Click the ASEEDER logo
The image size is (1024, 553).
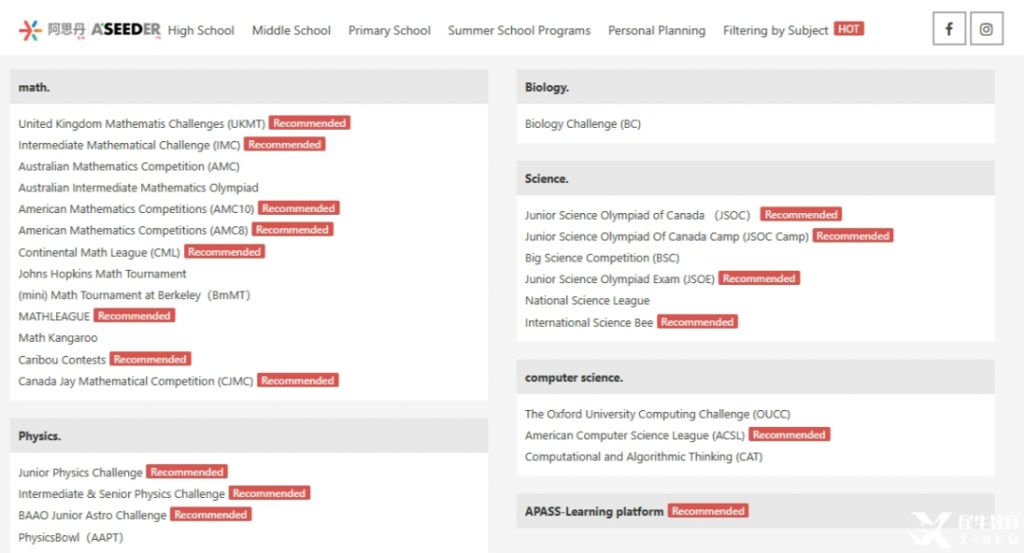pos(89,29)
